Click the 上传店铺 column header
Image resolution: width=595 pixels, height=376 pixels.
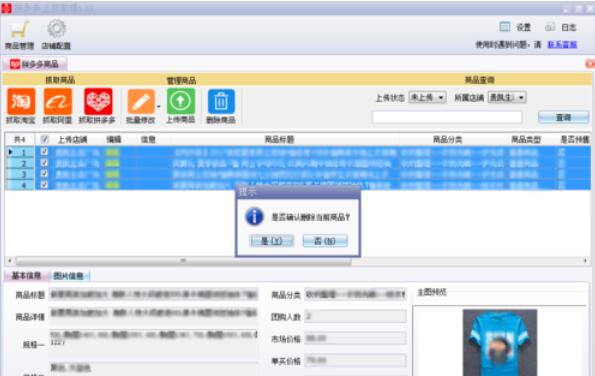click(x=72, y=140)
